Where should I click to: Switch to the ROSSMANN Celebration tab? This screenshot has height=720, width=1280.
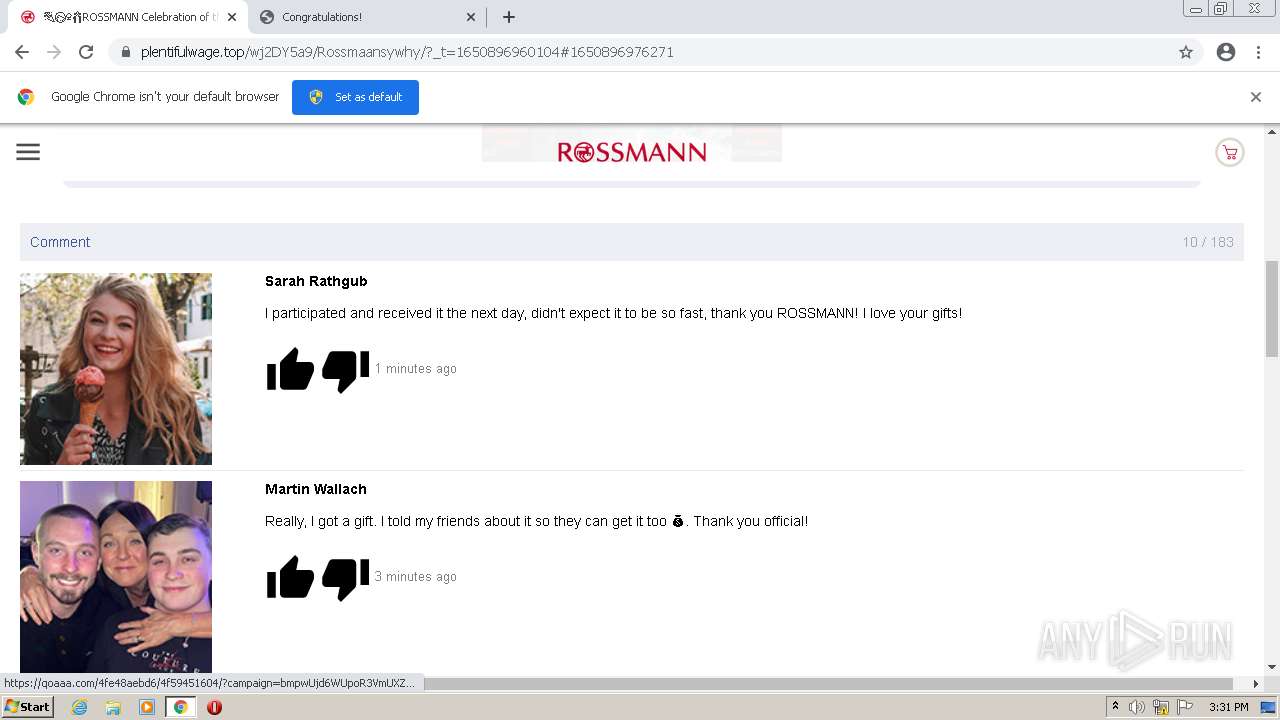pyautogui.click(x=127, y=17)
